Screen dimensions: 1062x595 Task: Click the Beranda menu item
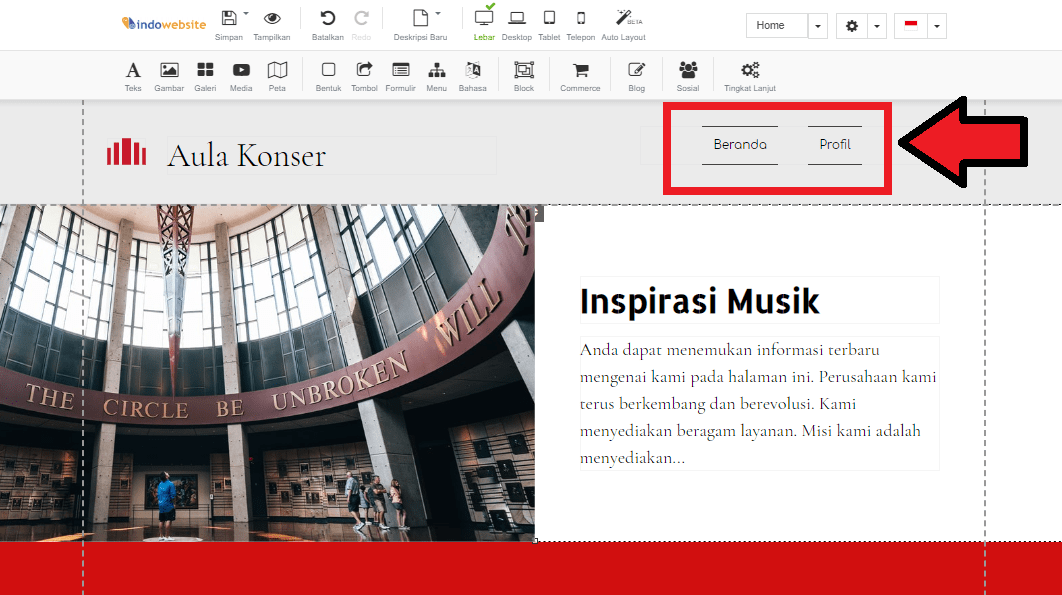(x=740, y=145)
